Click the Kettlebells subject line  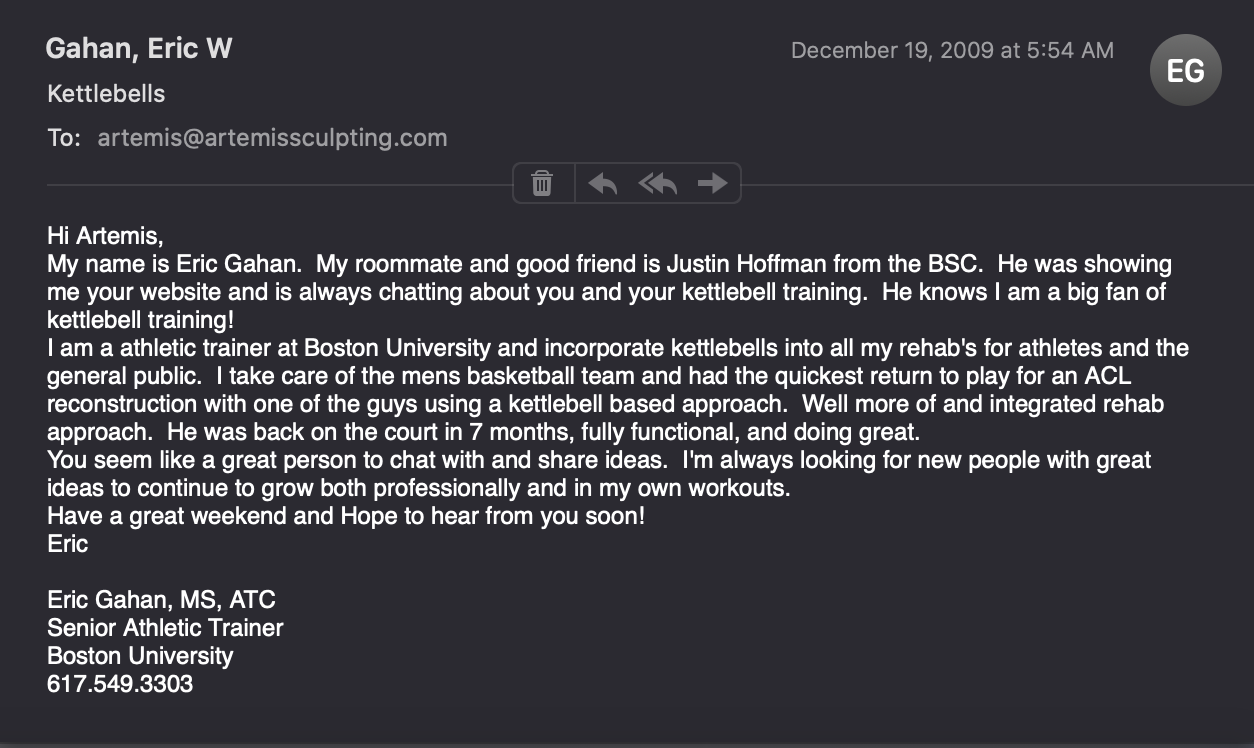pyautogui.click(x=106, y=94)
